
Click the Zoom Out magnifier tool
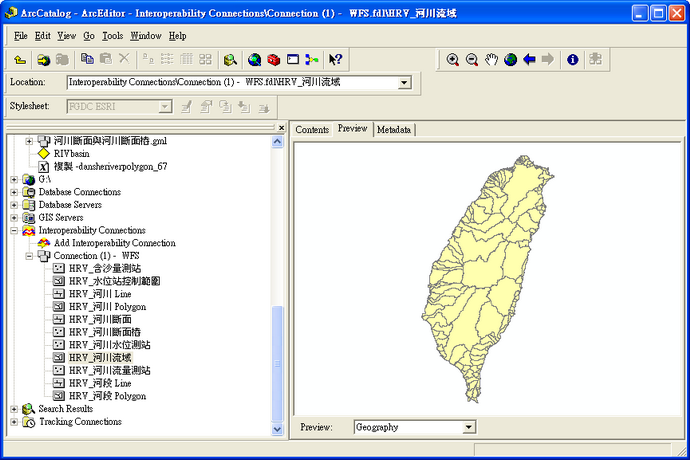click(x=472, y=60)
